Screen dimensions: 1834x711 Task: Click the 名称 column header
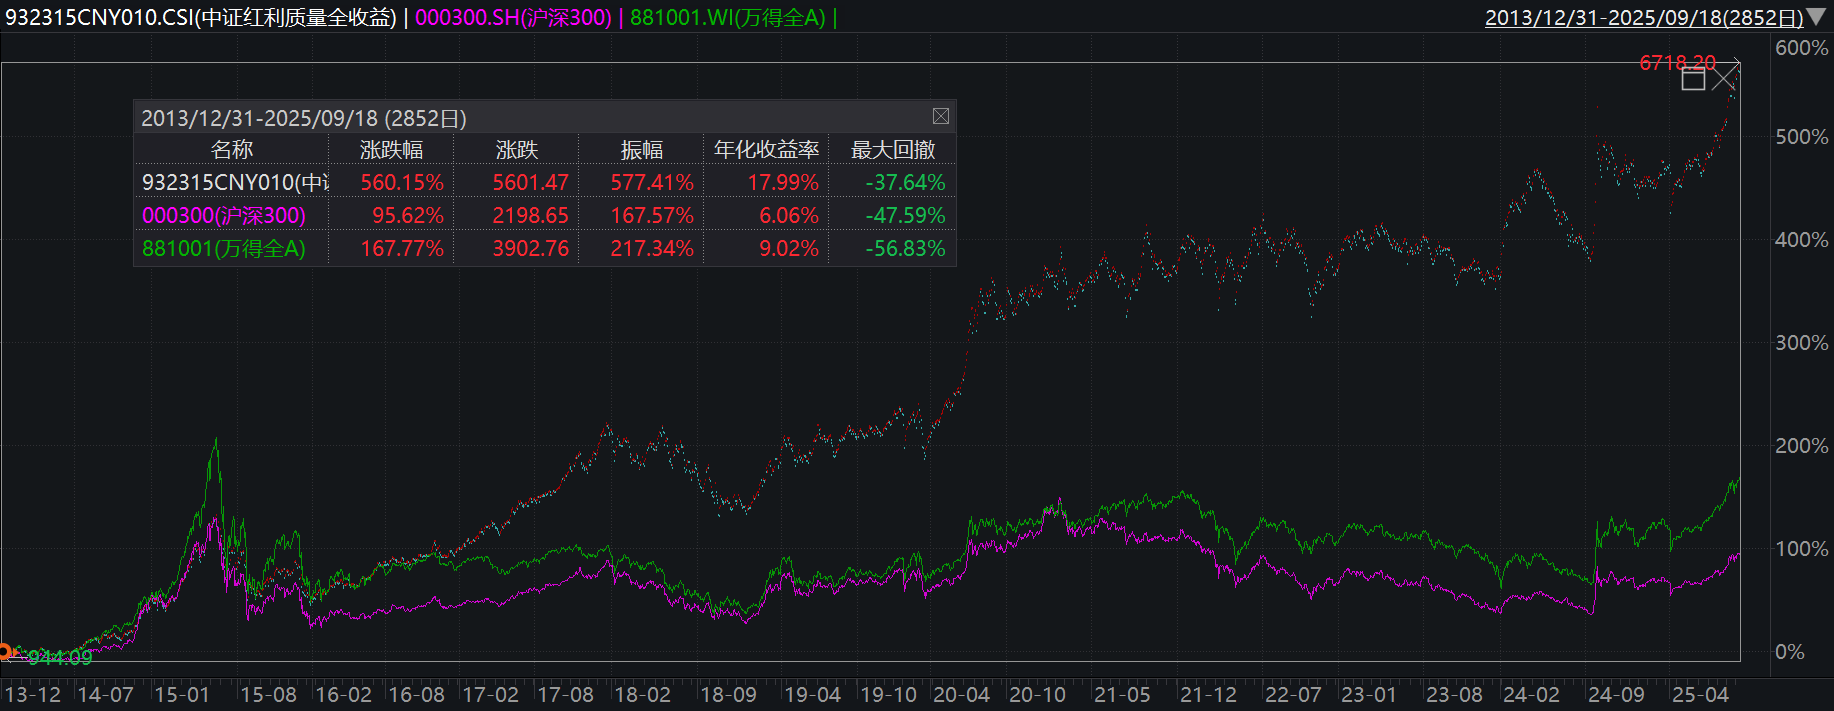tap(232, 150)
